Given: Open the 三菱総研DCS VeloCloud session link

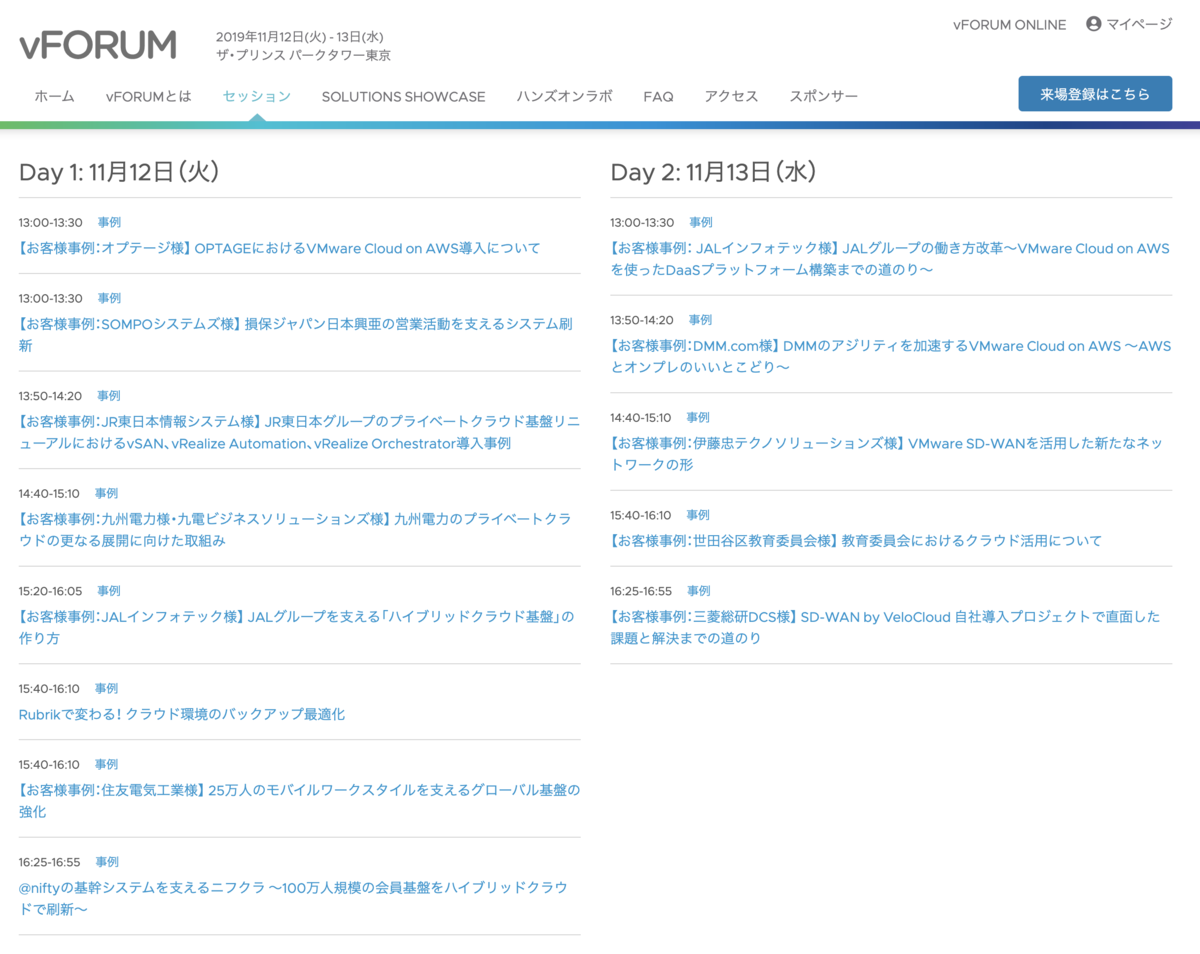Looking at the screenshot, I should [x=886, y=627].
